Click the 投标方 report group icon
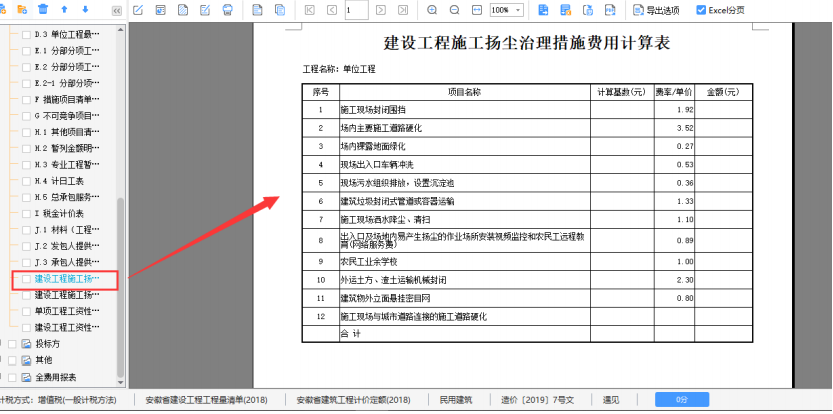The image size is (833, 414). [x=27, y=344]
